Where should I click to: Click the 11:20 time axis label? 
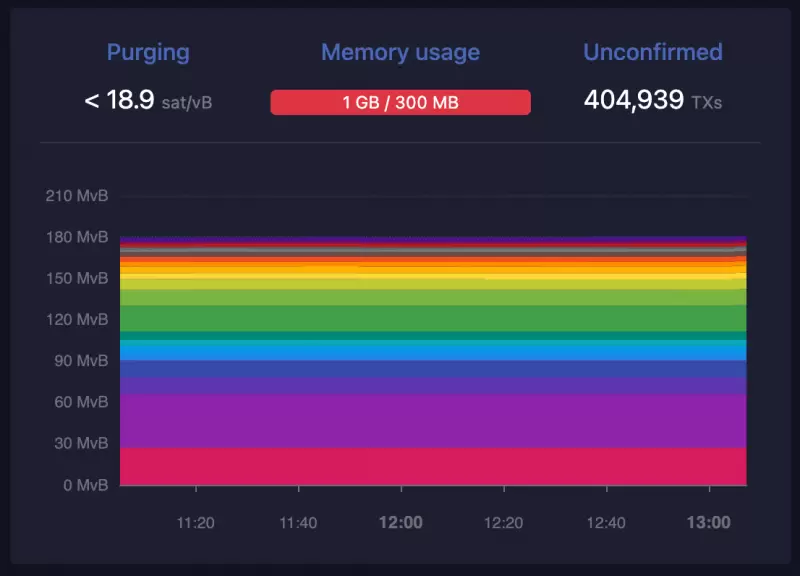(x=195, y=522)
